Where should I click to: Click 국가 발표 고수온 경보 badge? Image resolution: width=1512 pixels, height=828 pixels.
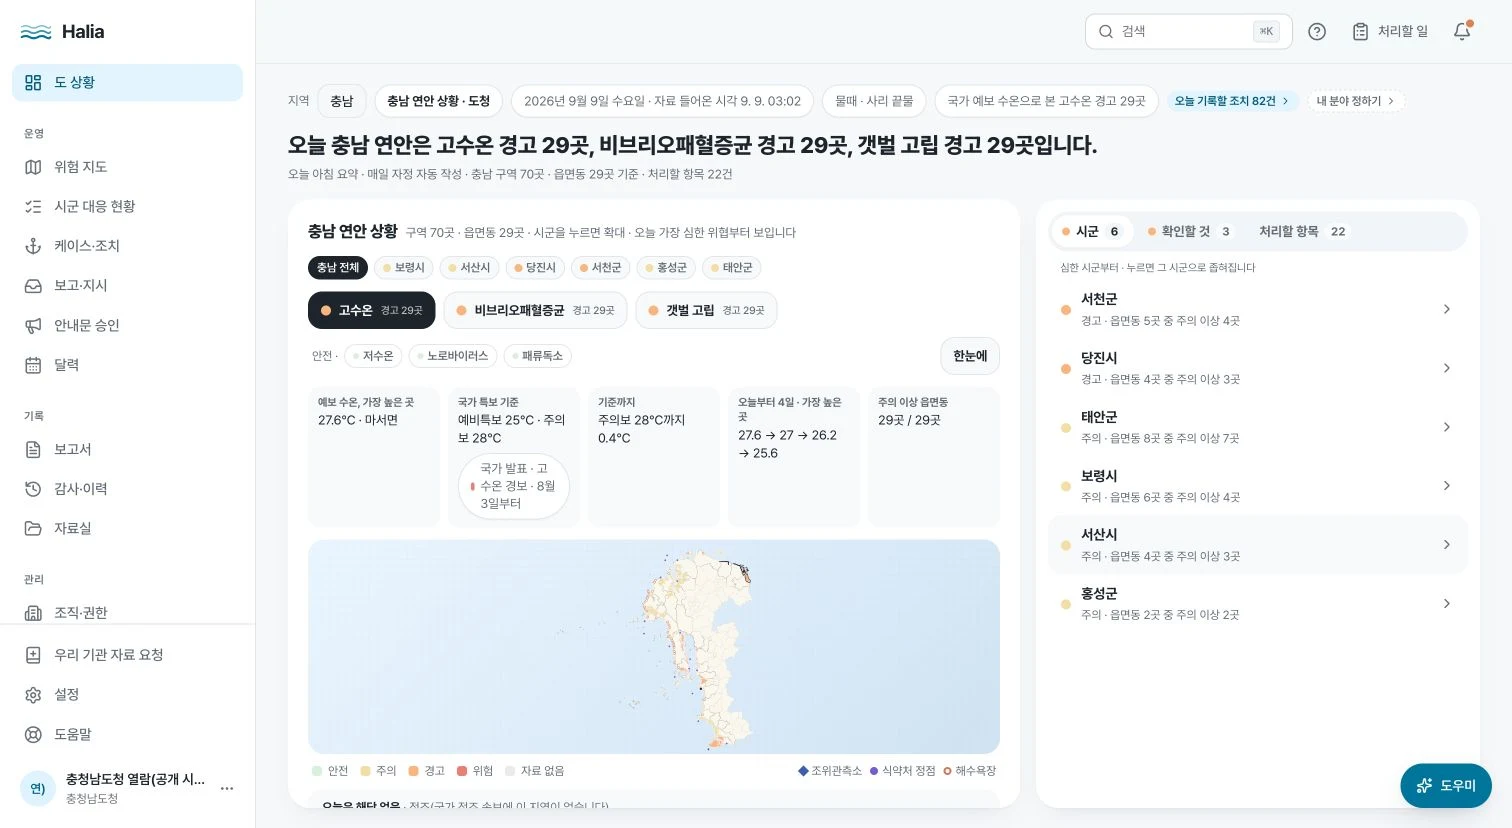click(514, 486)
